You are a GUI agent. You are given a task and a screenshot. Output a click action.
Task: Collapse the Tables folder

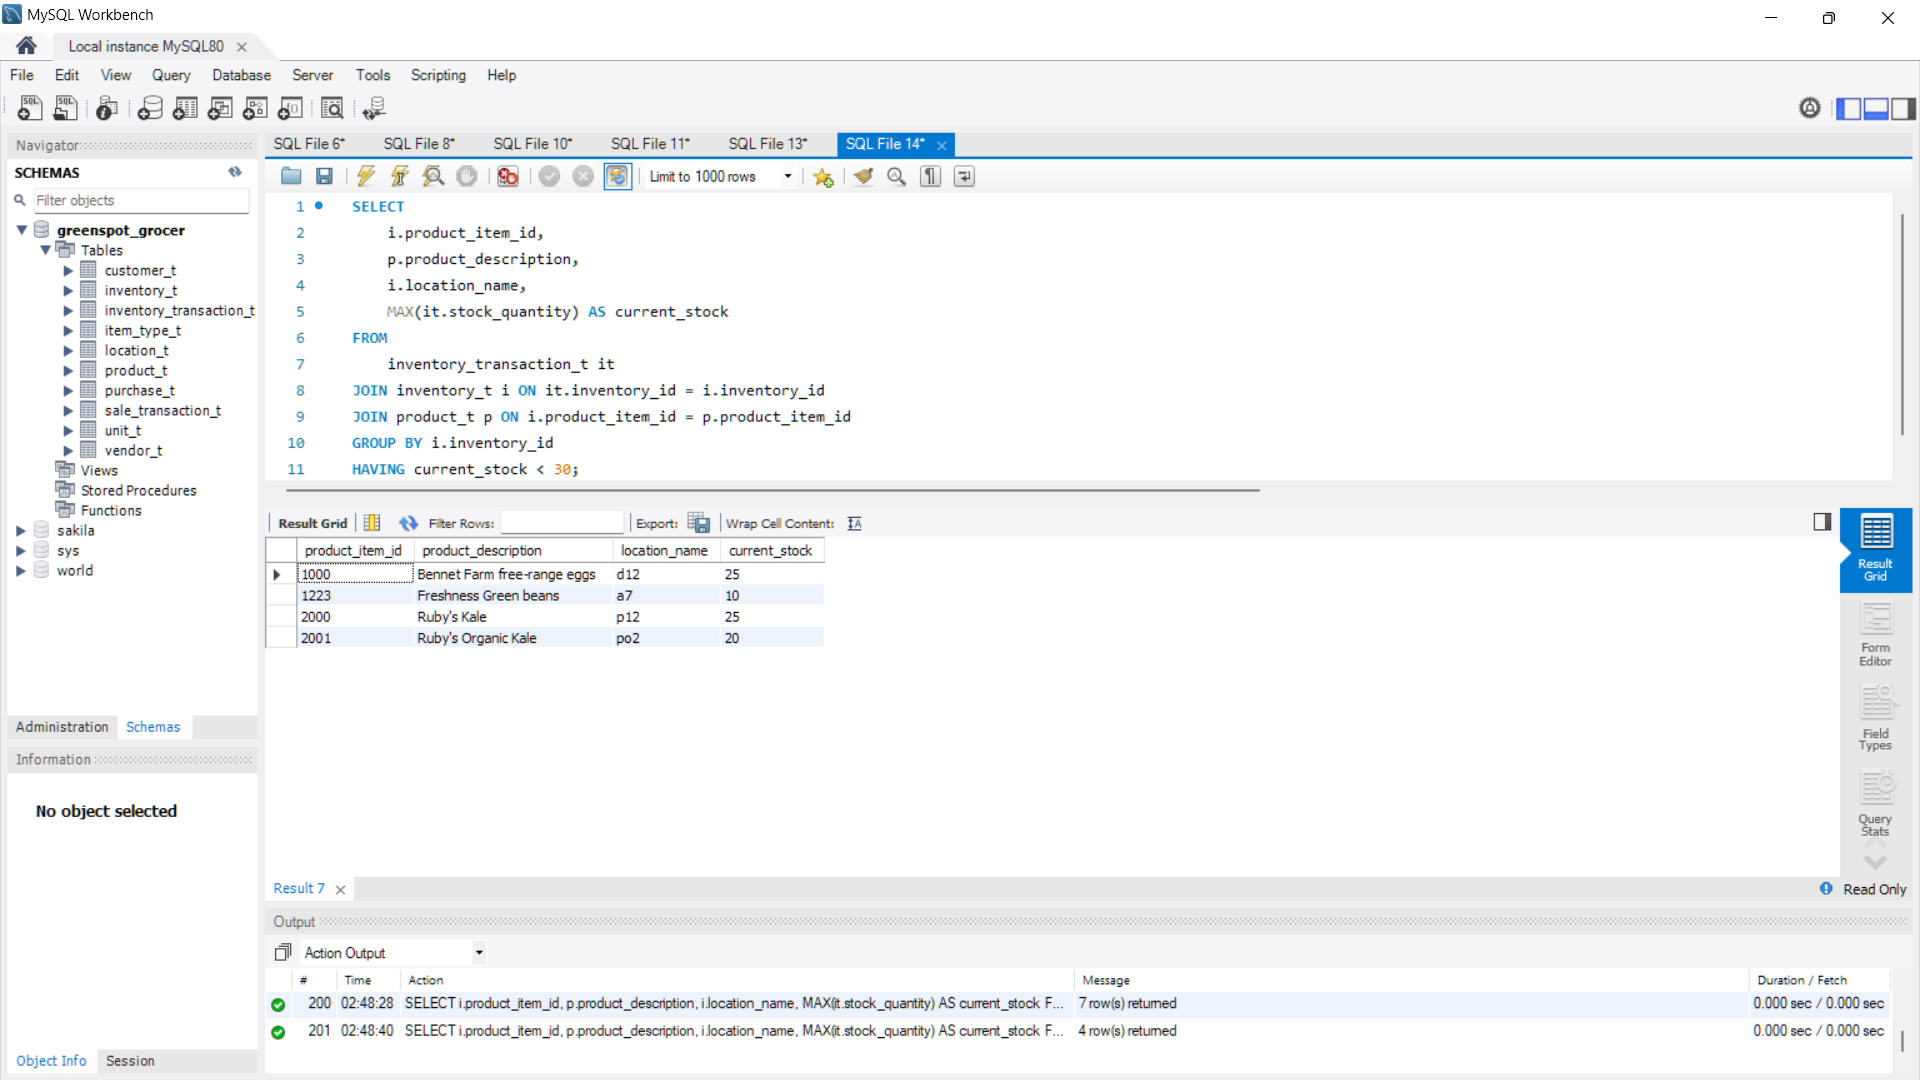pyautogui.click(x=45, y=250)
